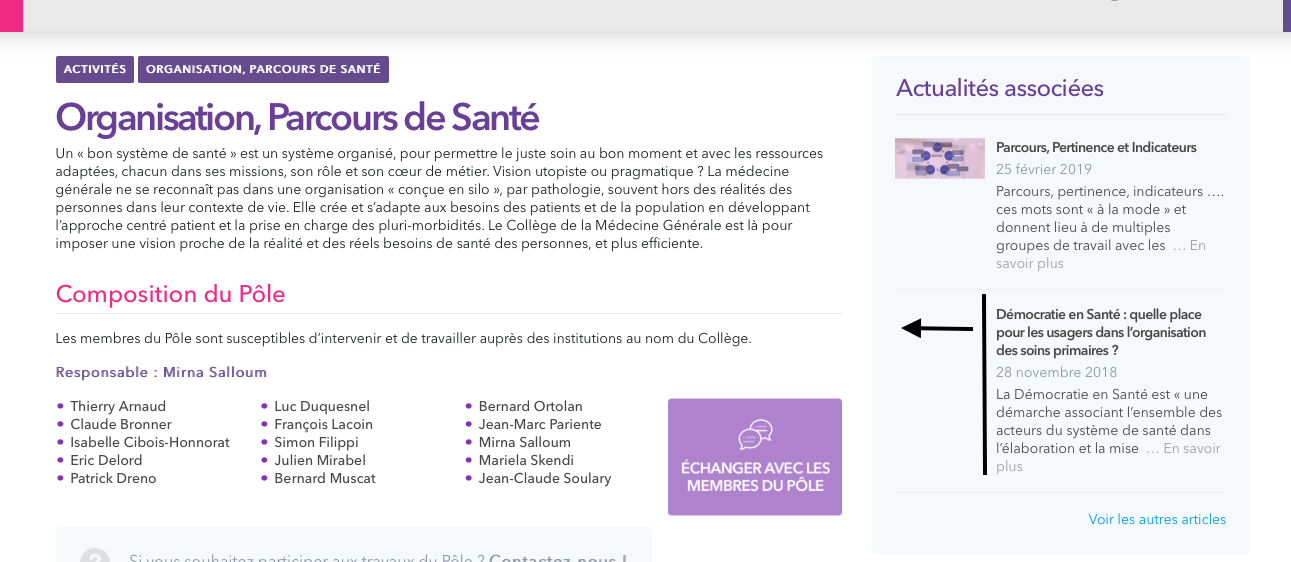Click En savoir plus under Démocratie article
The image size is (1291, 562).
pyautogui.click(x=1108, y=457)
